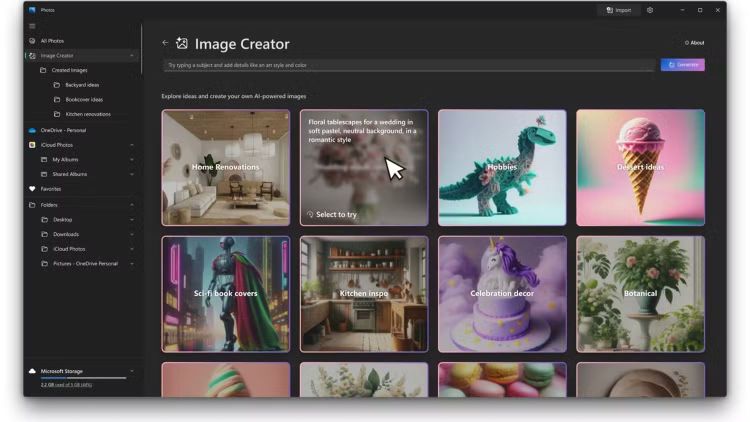750x422 pixels.
Task: Click the Generate button
Action: click(x=682, y=65)
